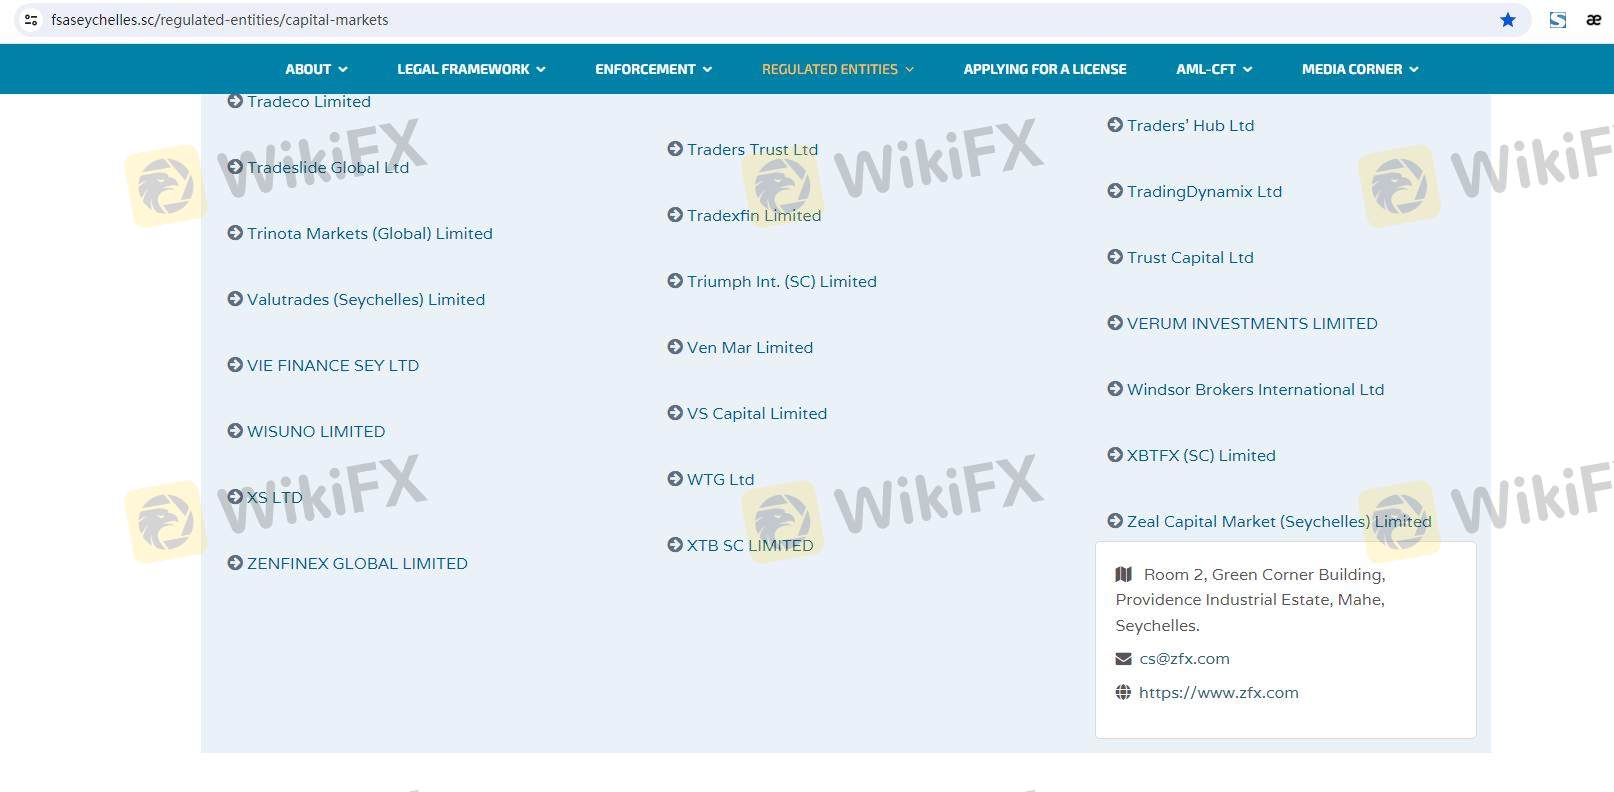Click the globe icon beside zfx.com URL
This screenshot has width=1614, height=792.
[1123, 693]
